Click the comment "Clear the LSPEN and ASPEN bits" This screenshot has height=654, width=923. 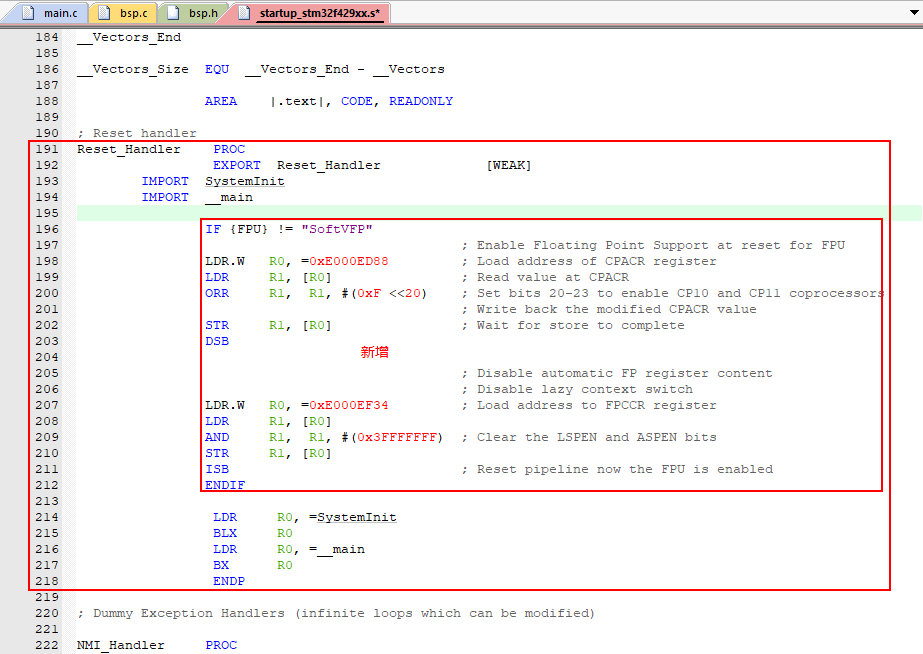coord(596,437)
